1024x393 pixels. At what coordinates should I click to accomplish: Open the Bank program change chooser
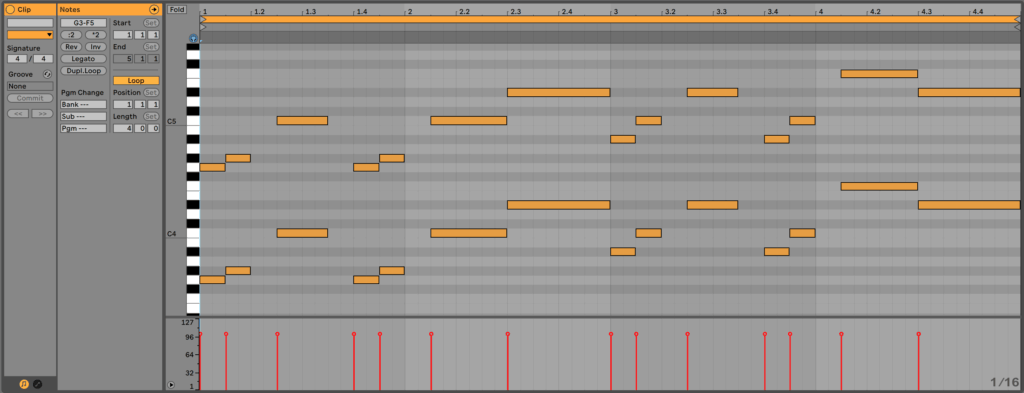point(84,104)
